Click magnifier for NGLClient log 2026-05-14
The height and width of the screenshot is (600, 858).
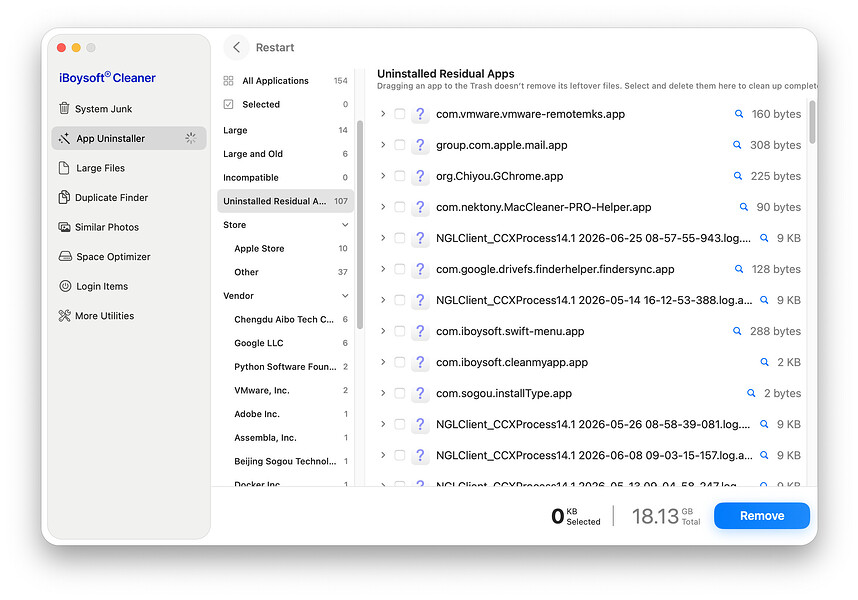point(764,300)
